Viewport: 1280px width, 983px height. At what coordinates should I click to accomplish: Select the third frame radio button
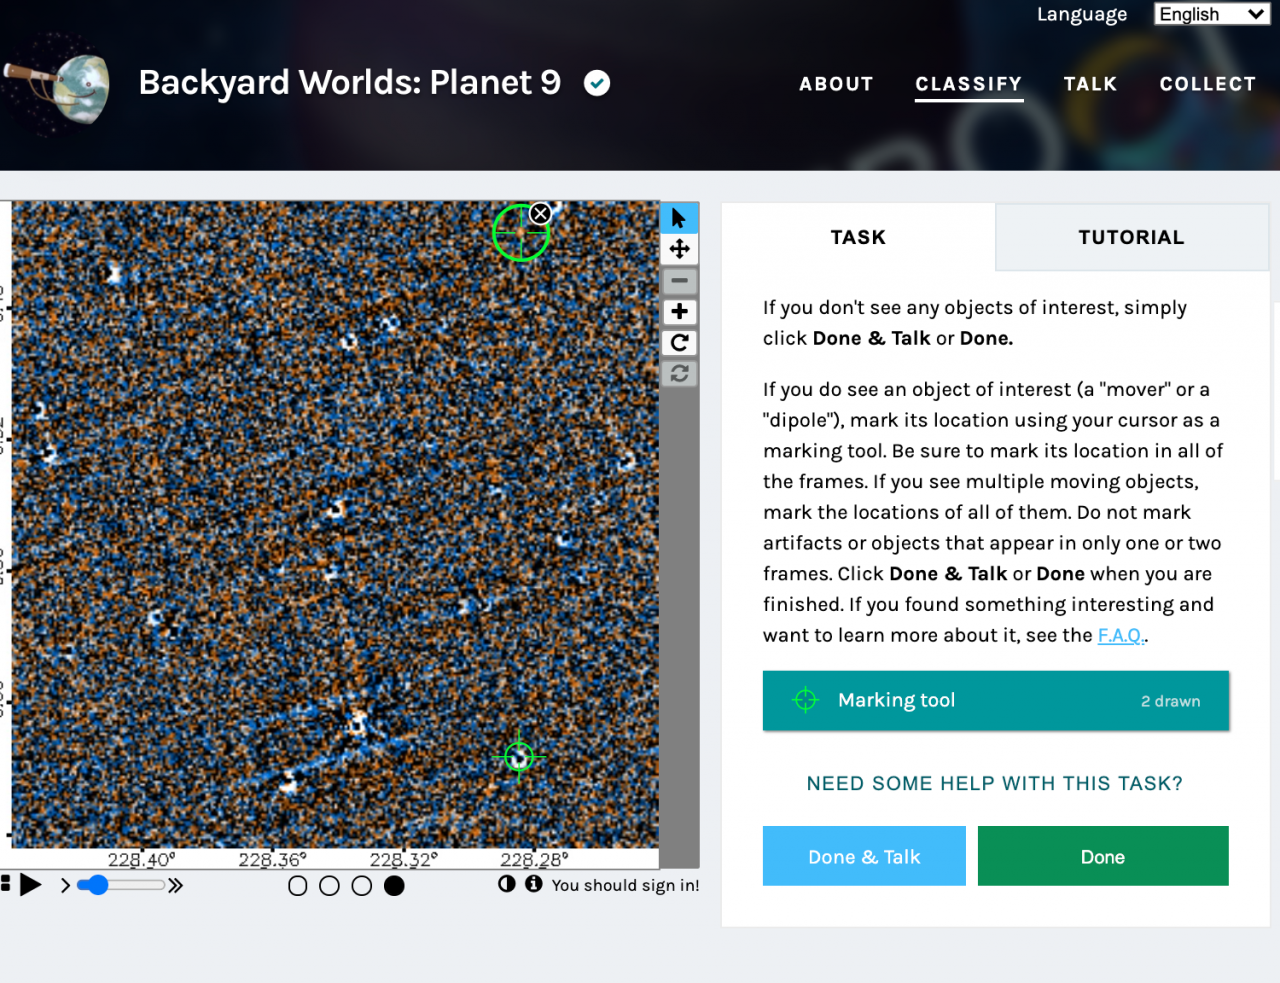[x=362, y=886]
